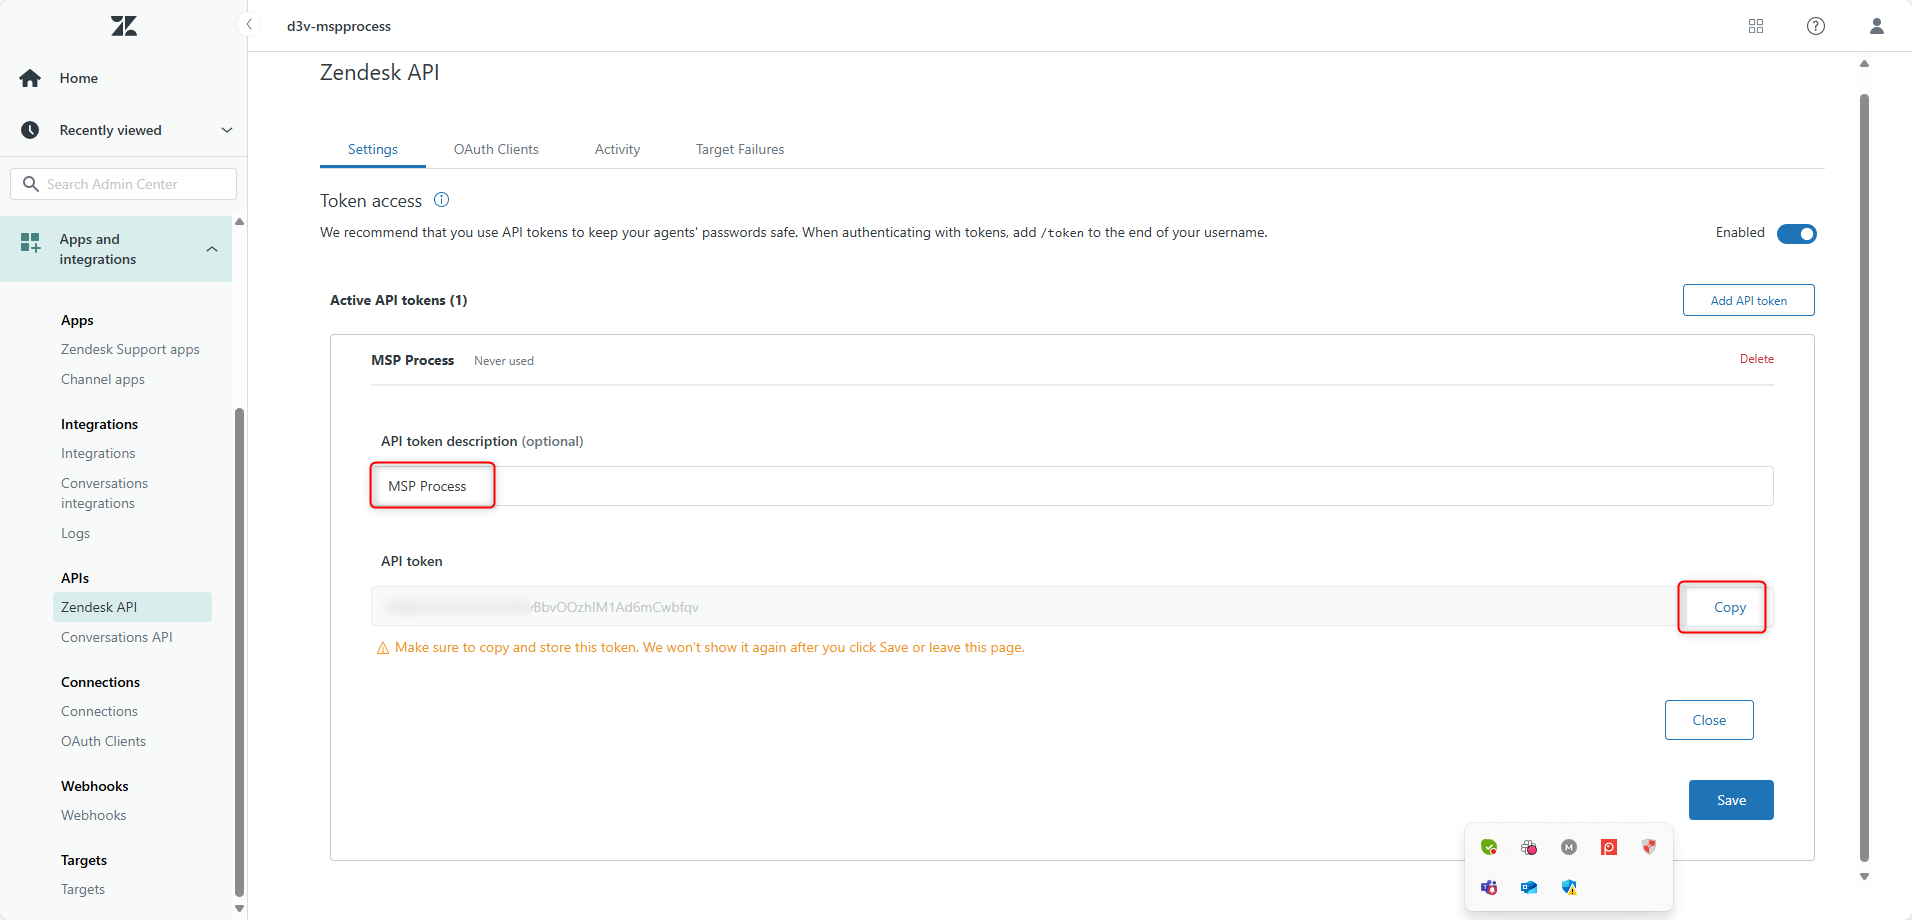The height and width of the screenshot is (920, 1912).
Task: Click the page scroll down arrow
Action: 1864,877
